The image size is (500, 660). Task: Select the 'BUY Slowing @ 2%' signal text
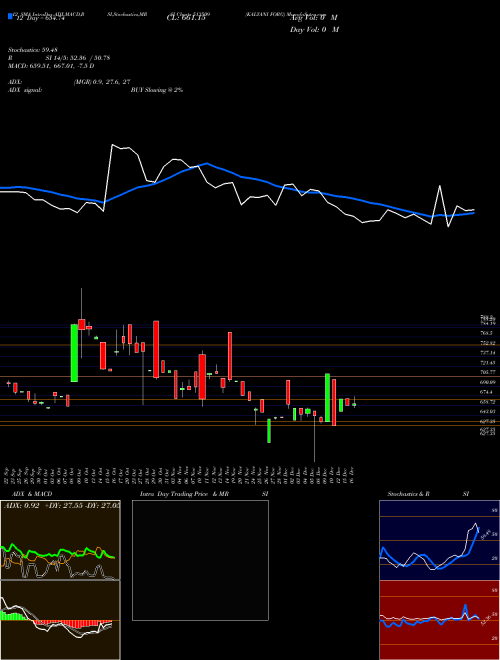click(157, 90)
